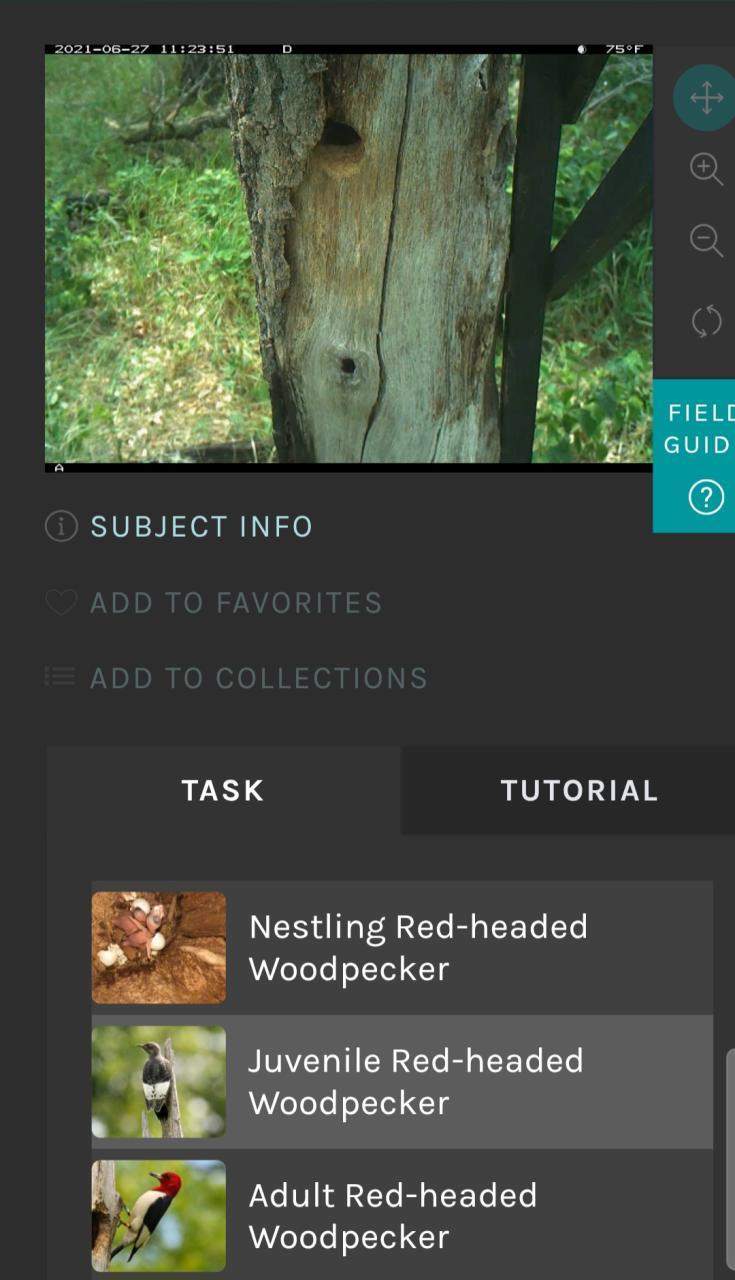Switch to the Task tab
Viewport: 735px width, 1280px height.
coord(223,790)
